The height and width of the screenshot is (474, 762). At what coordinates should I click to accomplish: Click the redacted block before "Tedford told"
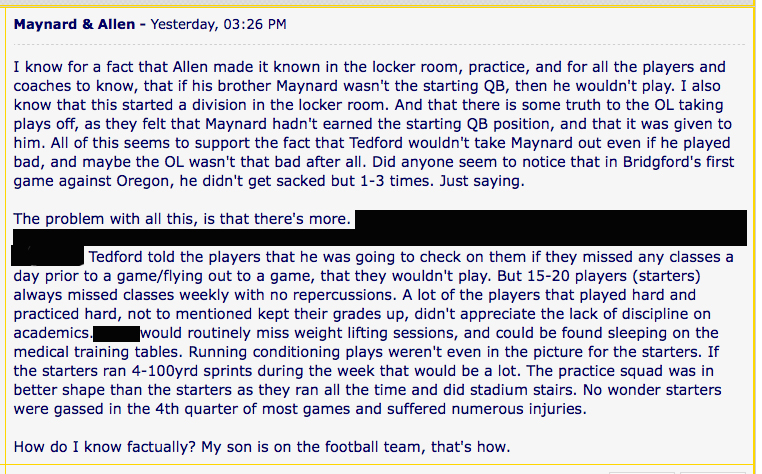47,255
